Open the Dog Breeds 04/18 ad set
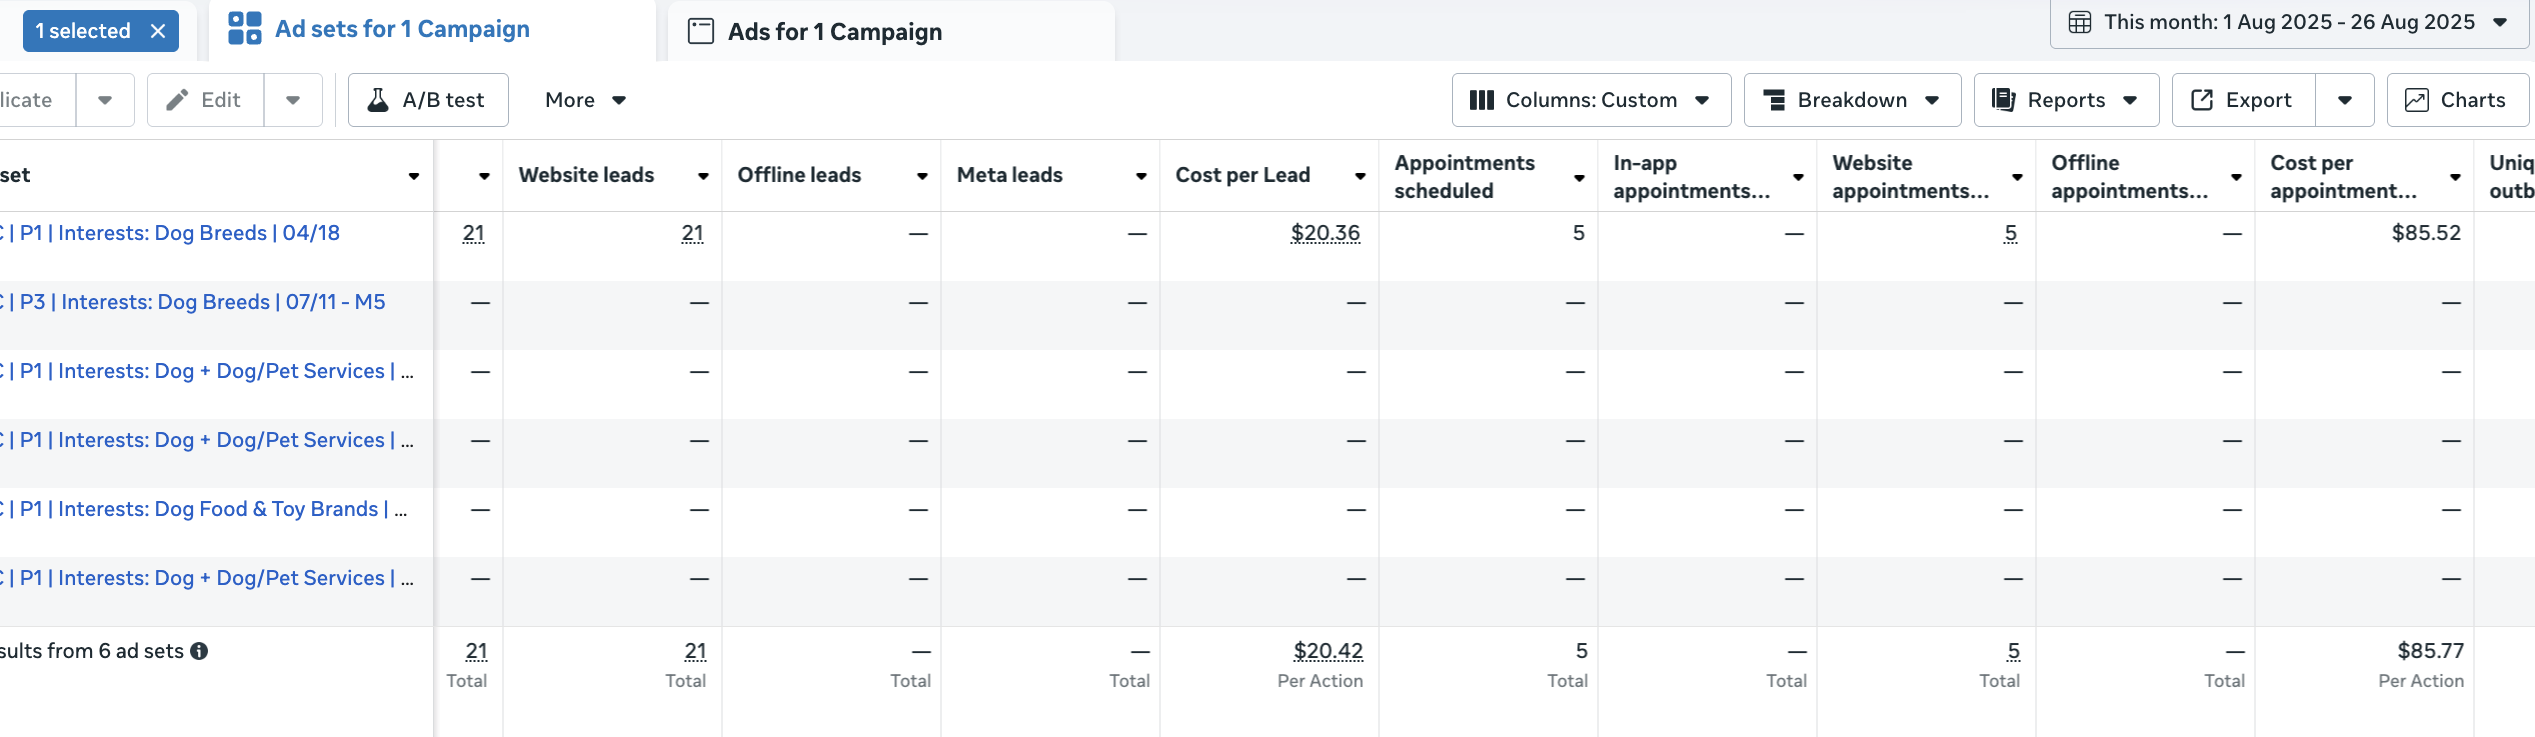Image resolution: width=2535 pixels, height=737 pixels. (x=180, y=233)
